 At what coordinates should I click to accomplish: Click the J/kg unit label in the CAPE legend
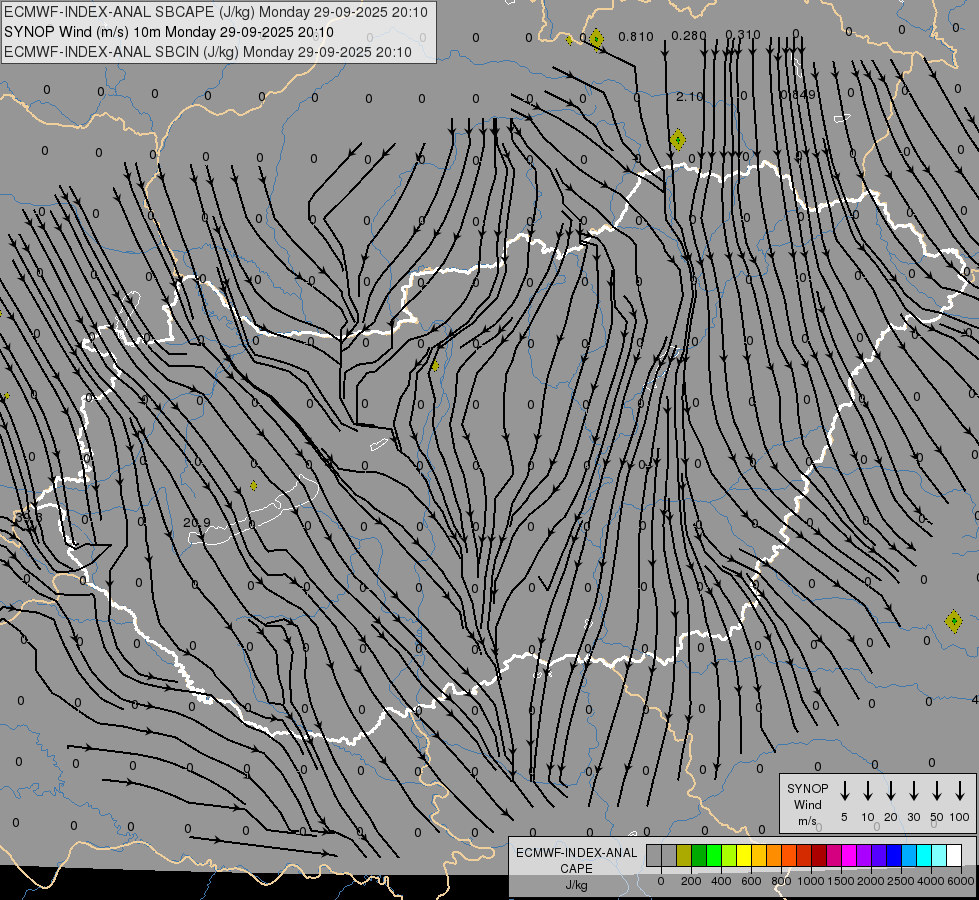(x=576, y=885)
